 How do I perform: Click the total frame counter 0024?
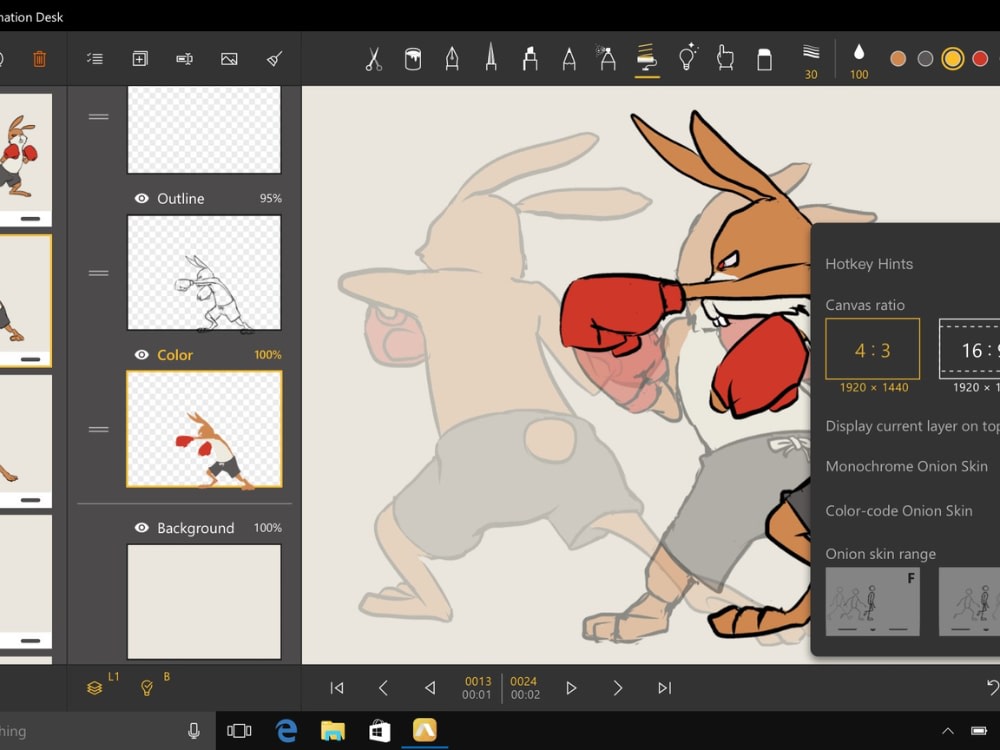pyautogui.click(x=524, y=681)
